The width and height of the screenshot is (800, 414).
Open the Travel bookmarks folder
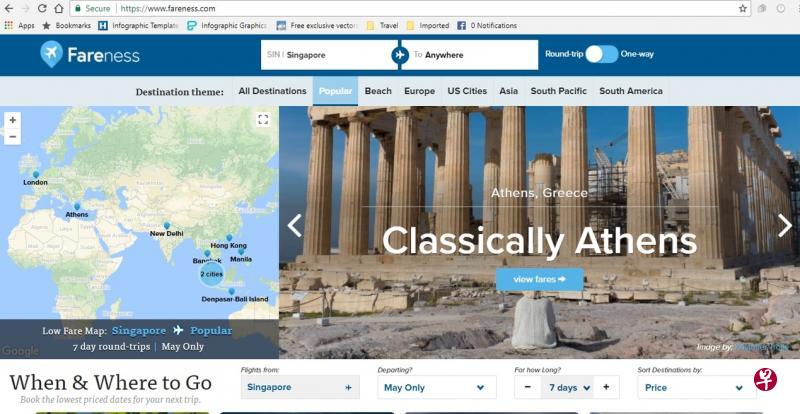(383, 25)
